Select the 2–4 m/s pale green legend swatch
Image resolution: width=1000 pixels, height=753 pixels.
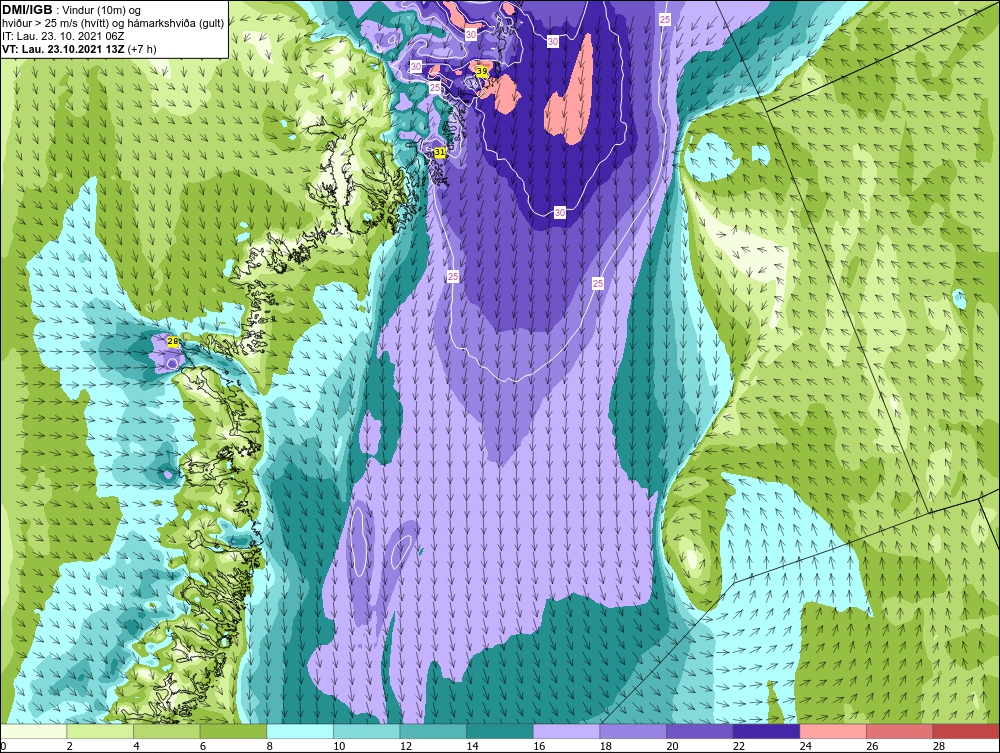click(100, 731)
